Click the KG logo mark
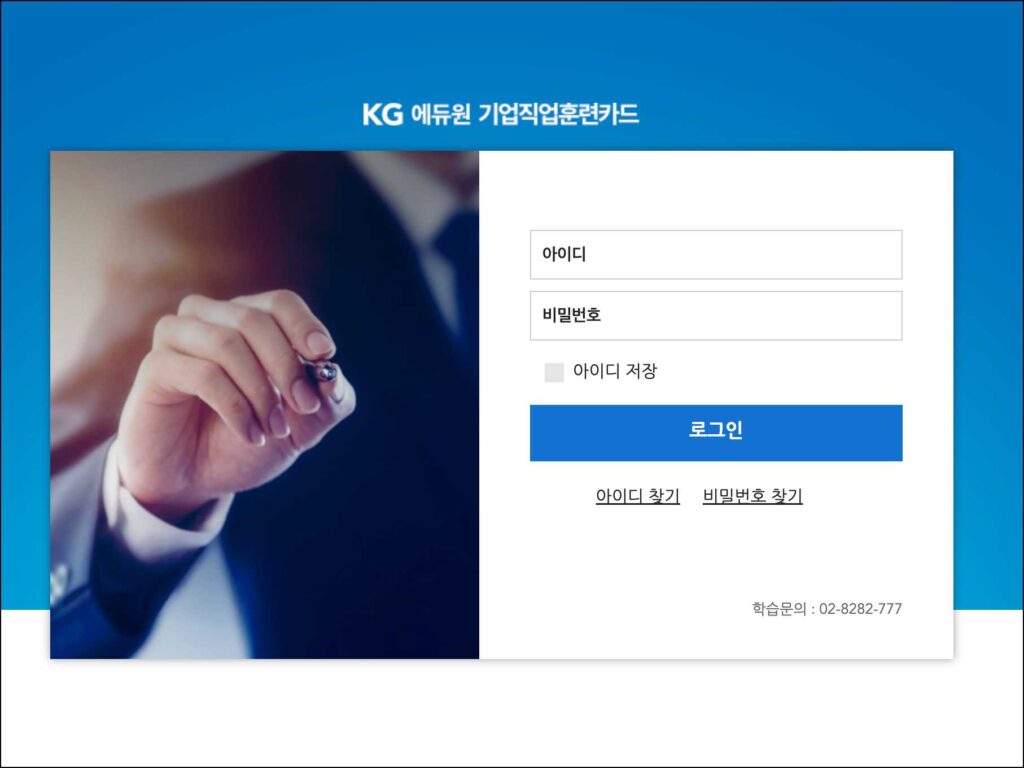 [x=383, y=114]
